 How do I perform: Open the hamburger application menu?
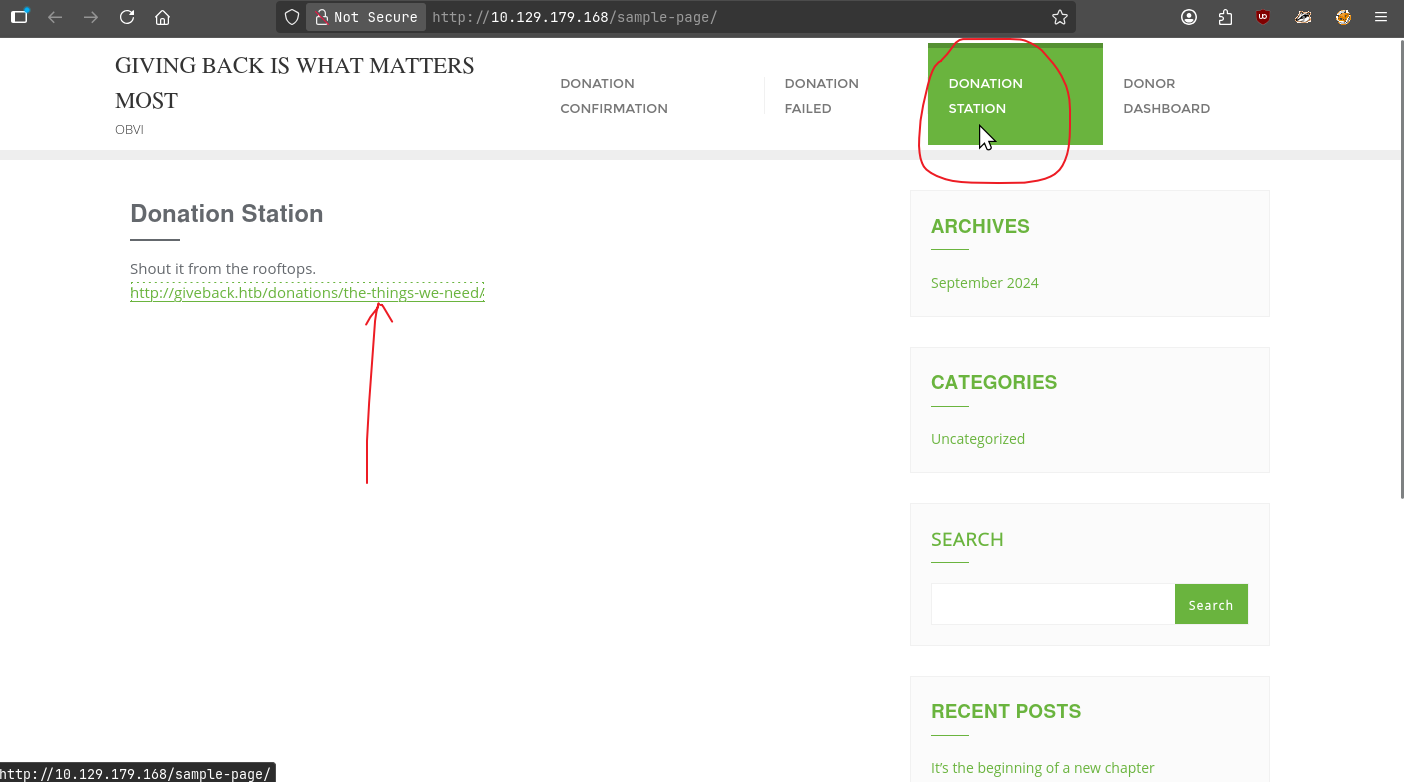1381,17
